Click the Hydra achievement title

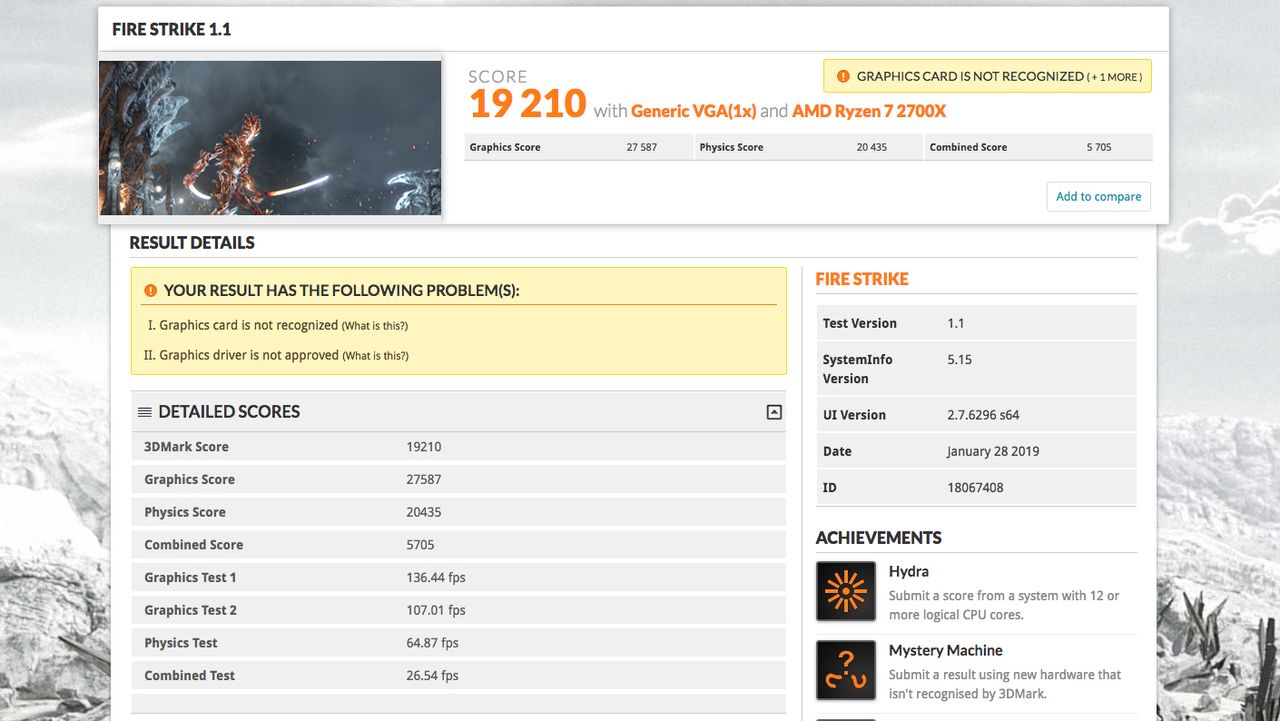click(x=908, y=572)
